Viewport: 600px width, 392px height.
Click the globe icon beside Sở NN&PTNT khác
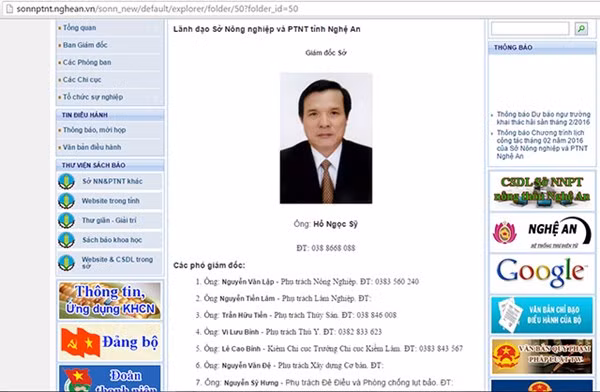pos(66,181)
